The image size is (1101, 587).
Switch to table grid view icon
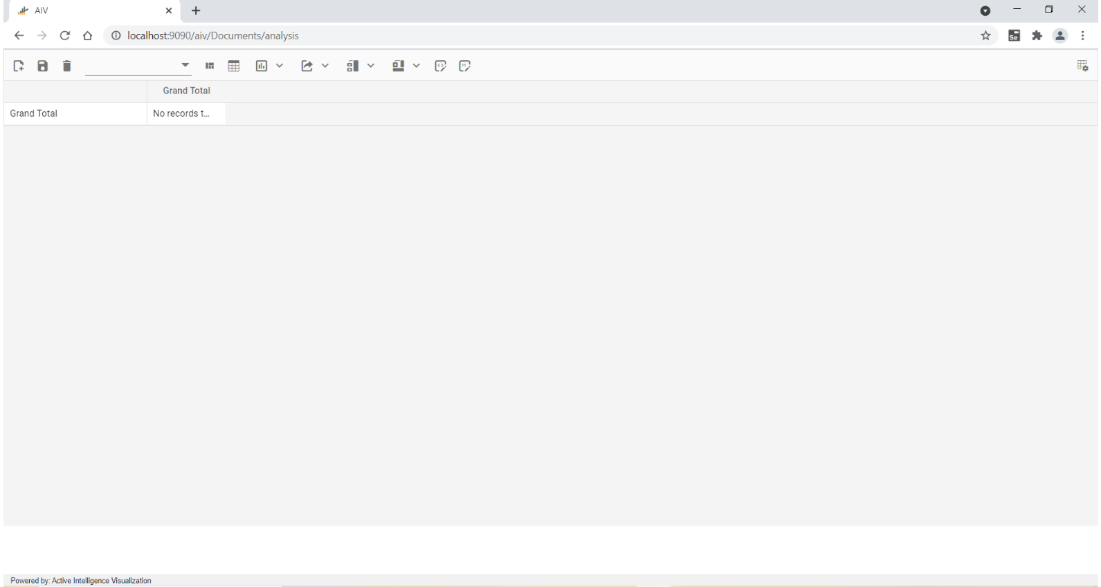pos(234,66)
